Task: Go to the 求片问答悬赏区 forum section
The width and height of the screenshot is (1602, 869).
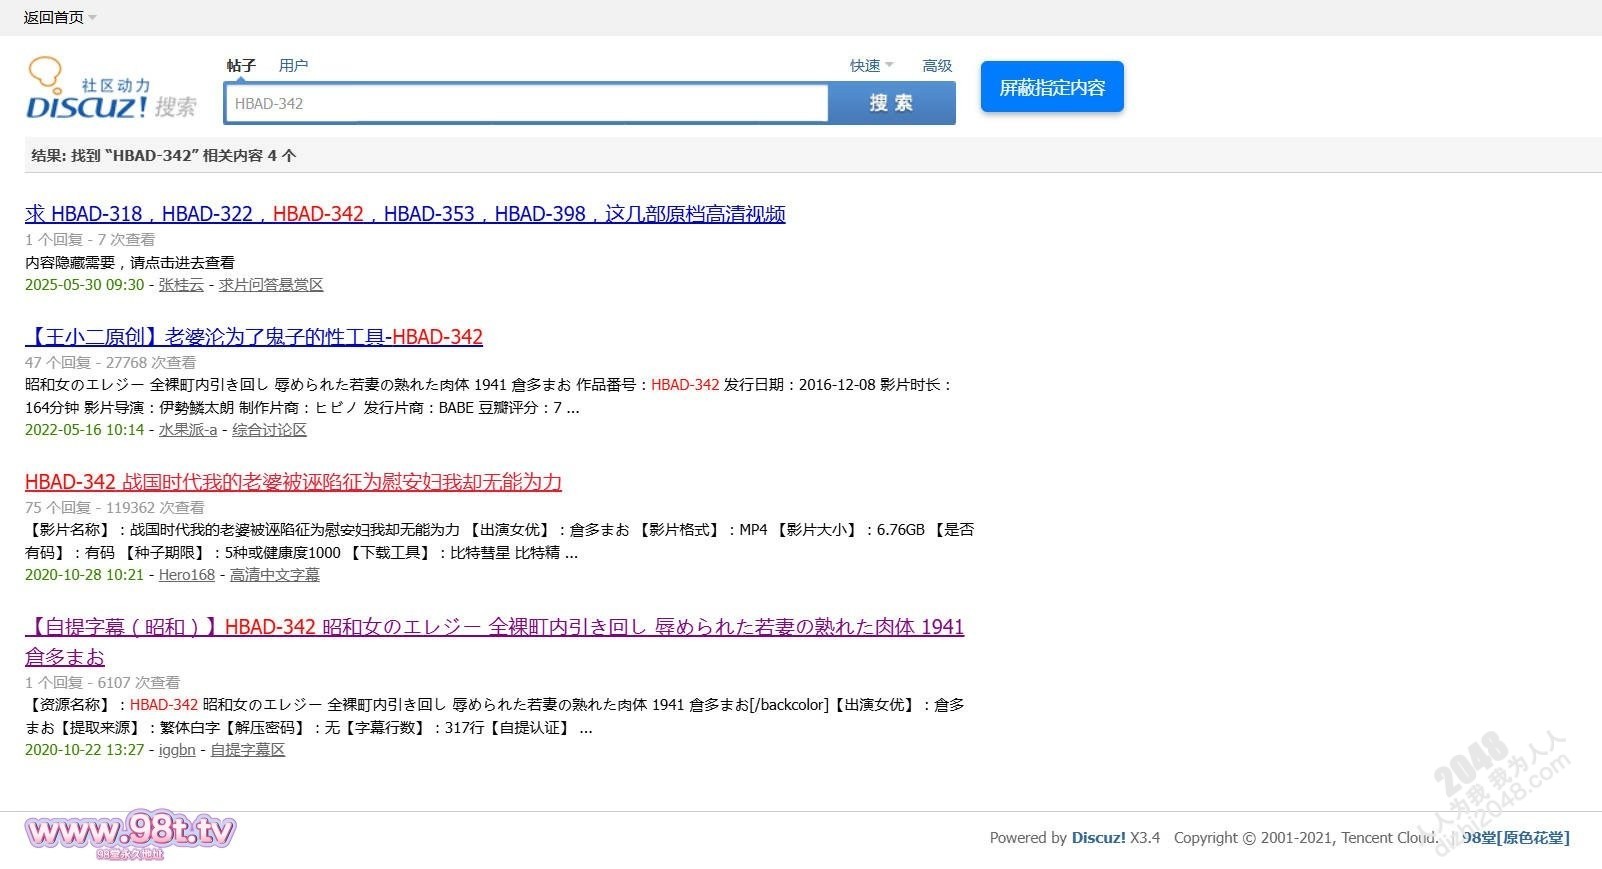Action: tap(271, 285)
